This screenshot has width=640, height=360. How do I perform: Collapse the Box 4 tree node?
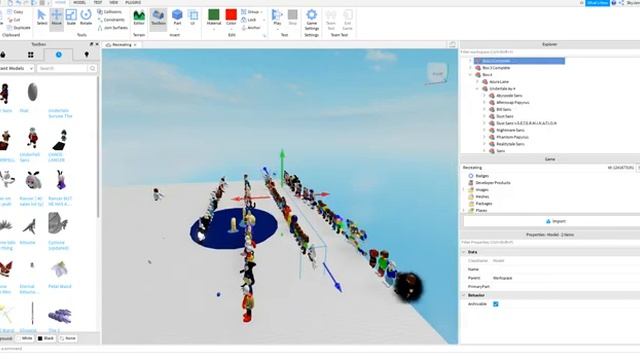pyautogui.click(x=470, y=75)
